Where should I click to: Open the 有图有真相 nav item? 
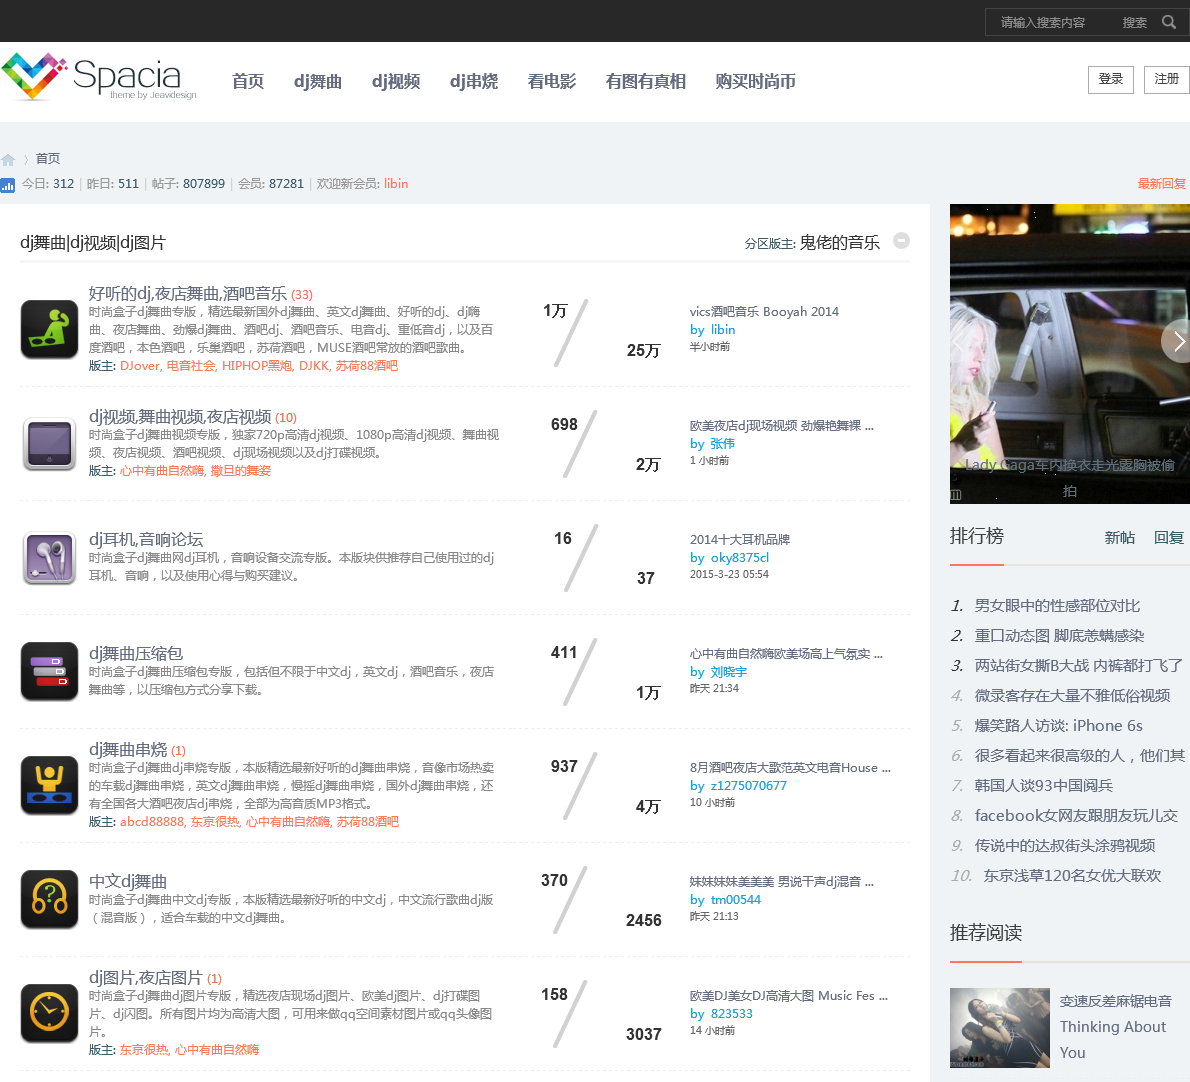pyautogui.click(x=646, y=81)
